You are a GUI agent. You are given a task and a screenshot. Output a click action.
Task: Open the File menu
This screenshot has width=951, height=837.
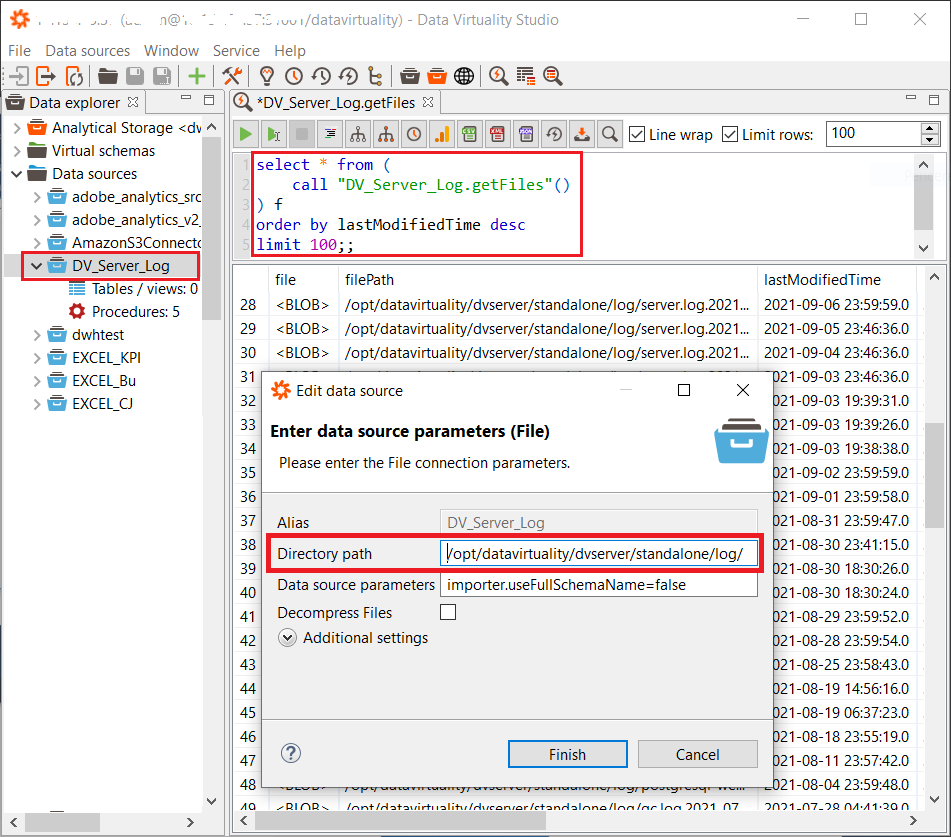[x=19, y=50]
